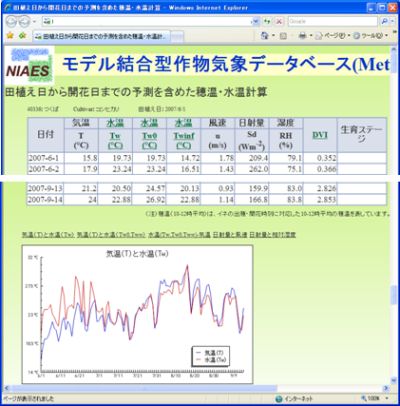Click the address bar field
Image resolution: width=400 pixels, height=406 pixels.
pos(147,22)
